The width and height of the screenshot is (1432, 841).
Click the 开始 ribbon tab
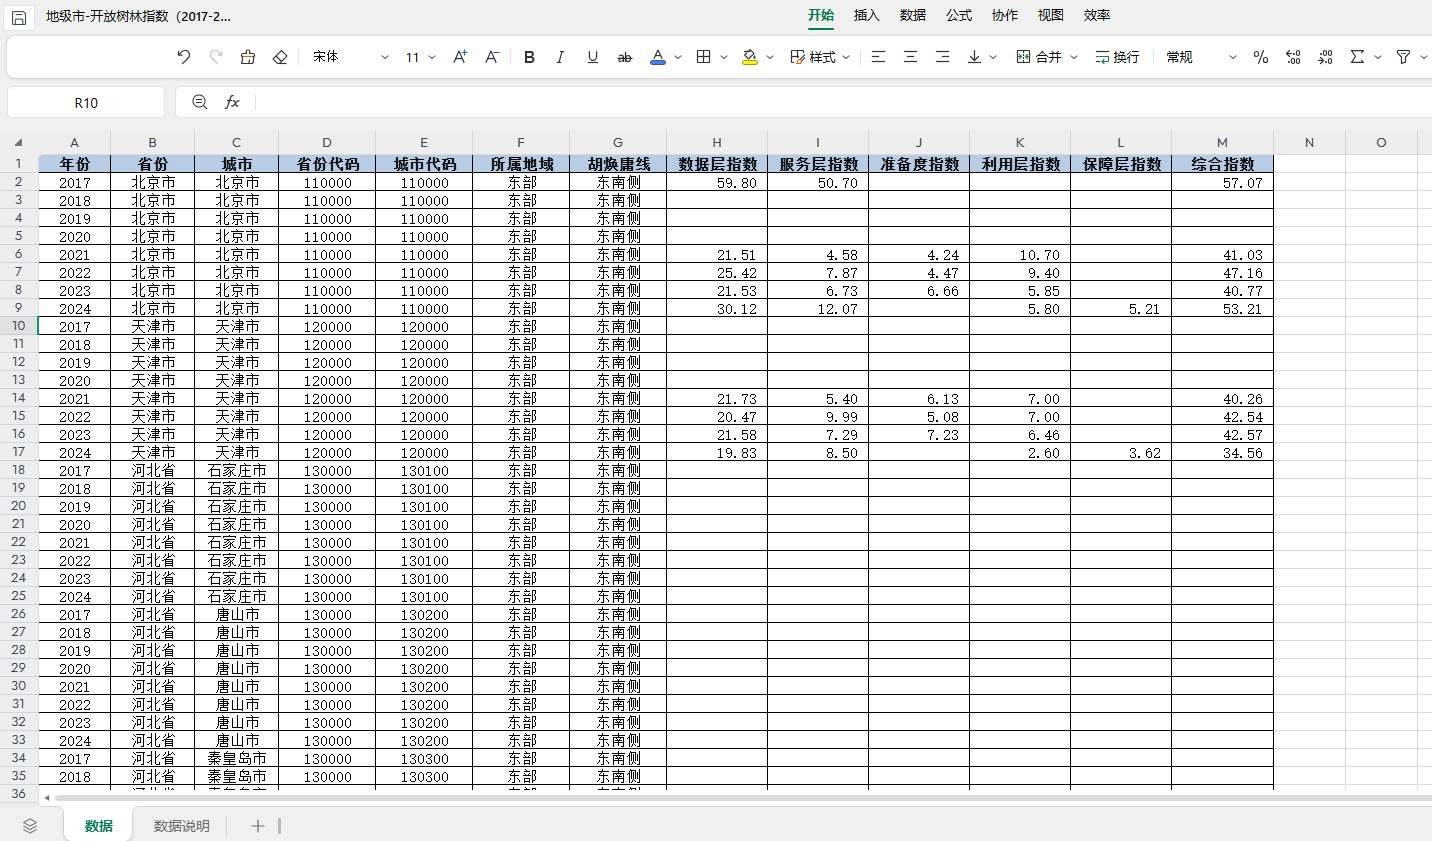click(821, 16)
